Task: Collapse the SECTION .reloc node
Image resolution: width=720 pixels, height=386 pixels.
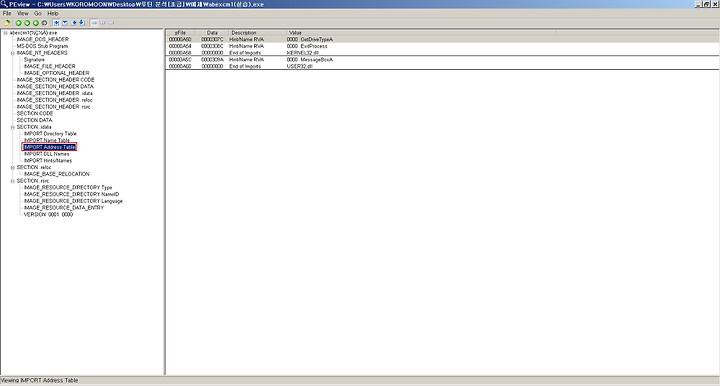Action: (13, 168)
